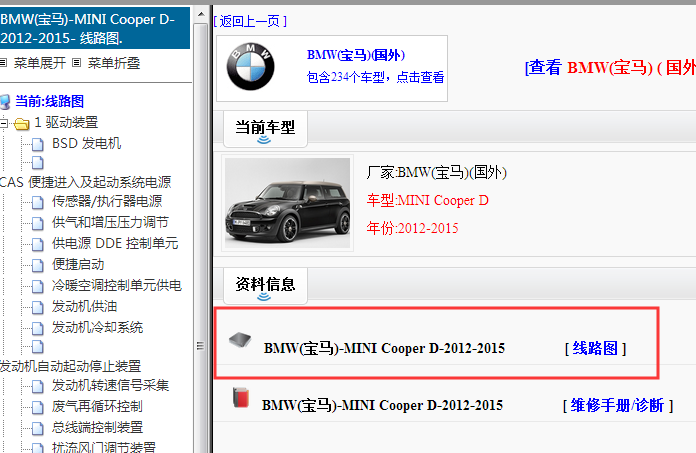Select 发动机转速信号采集 tree item
This screenshot has width=696, height=453.
click(111, 385)
